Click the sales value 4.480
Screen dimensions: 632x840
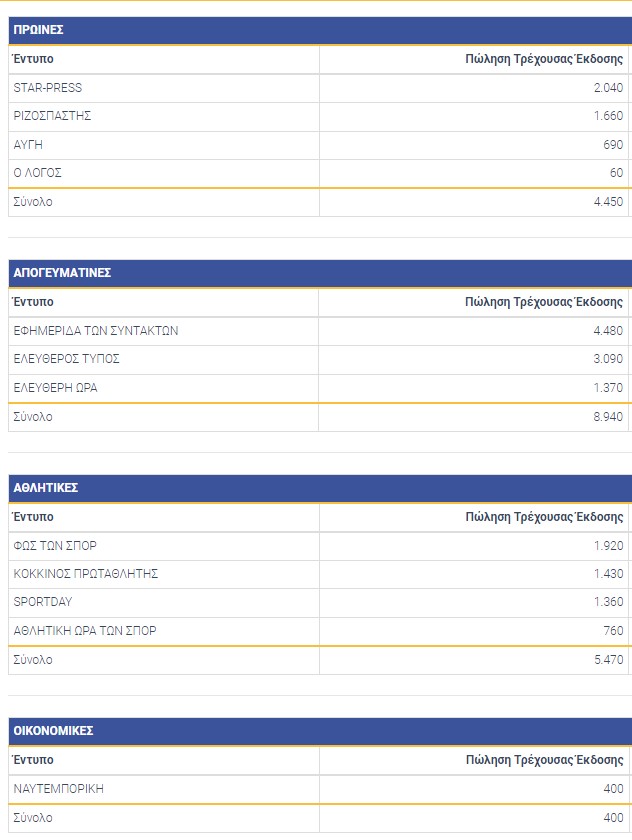click(607, 331)
